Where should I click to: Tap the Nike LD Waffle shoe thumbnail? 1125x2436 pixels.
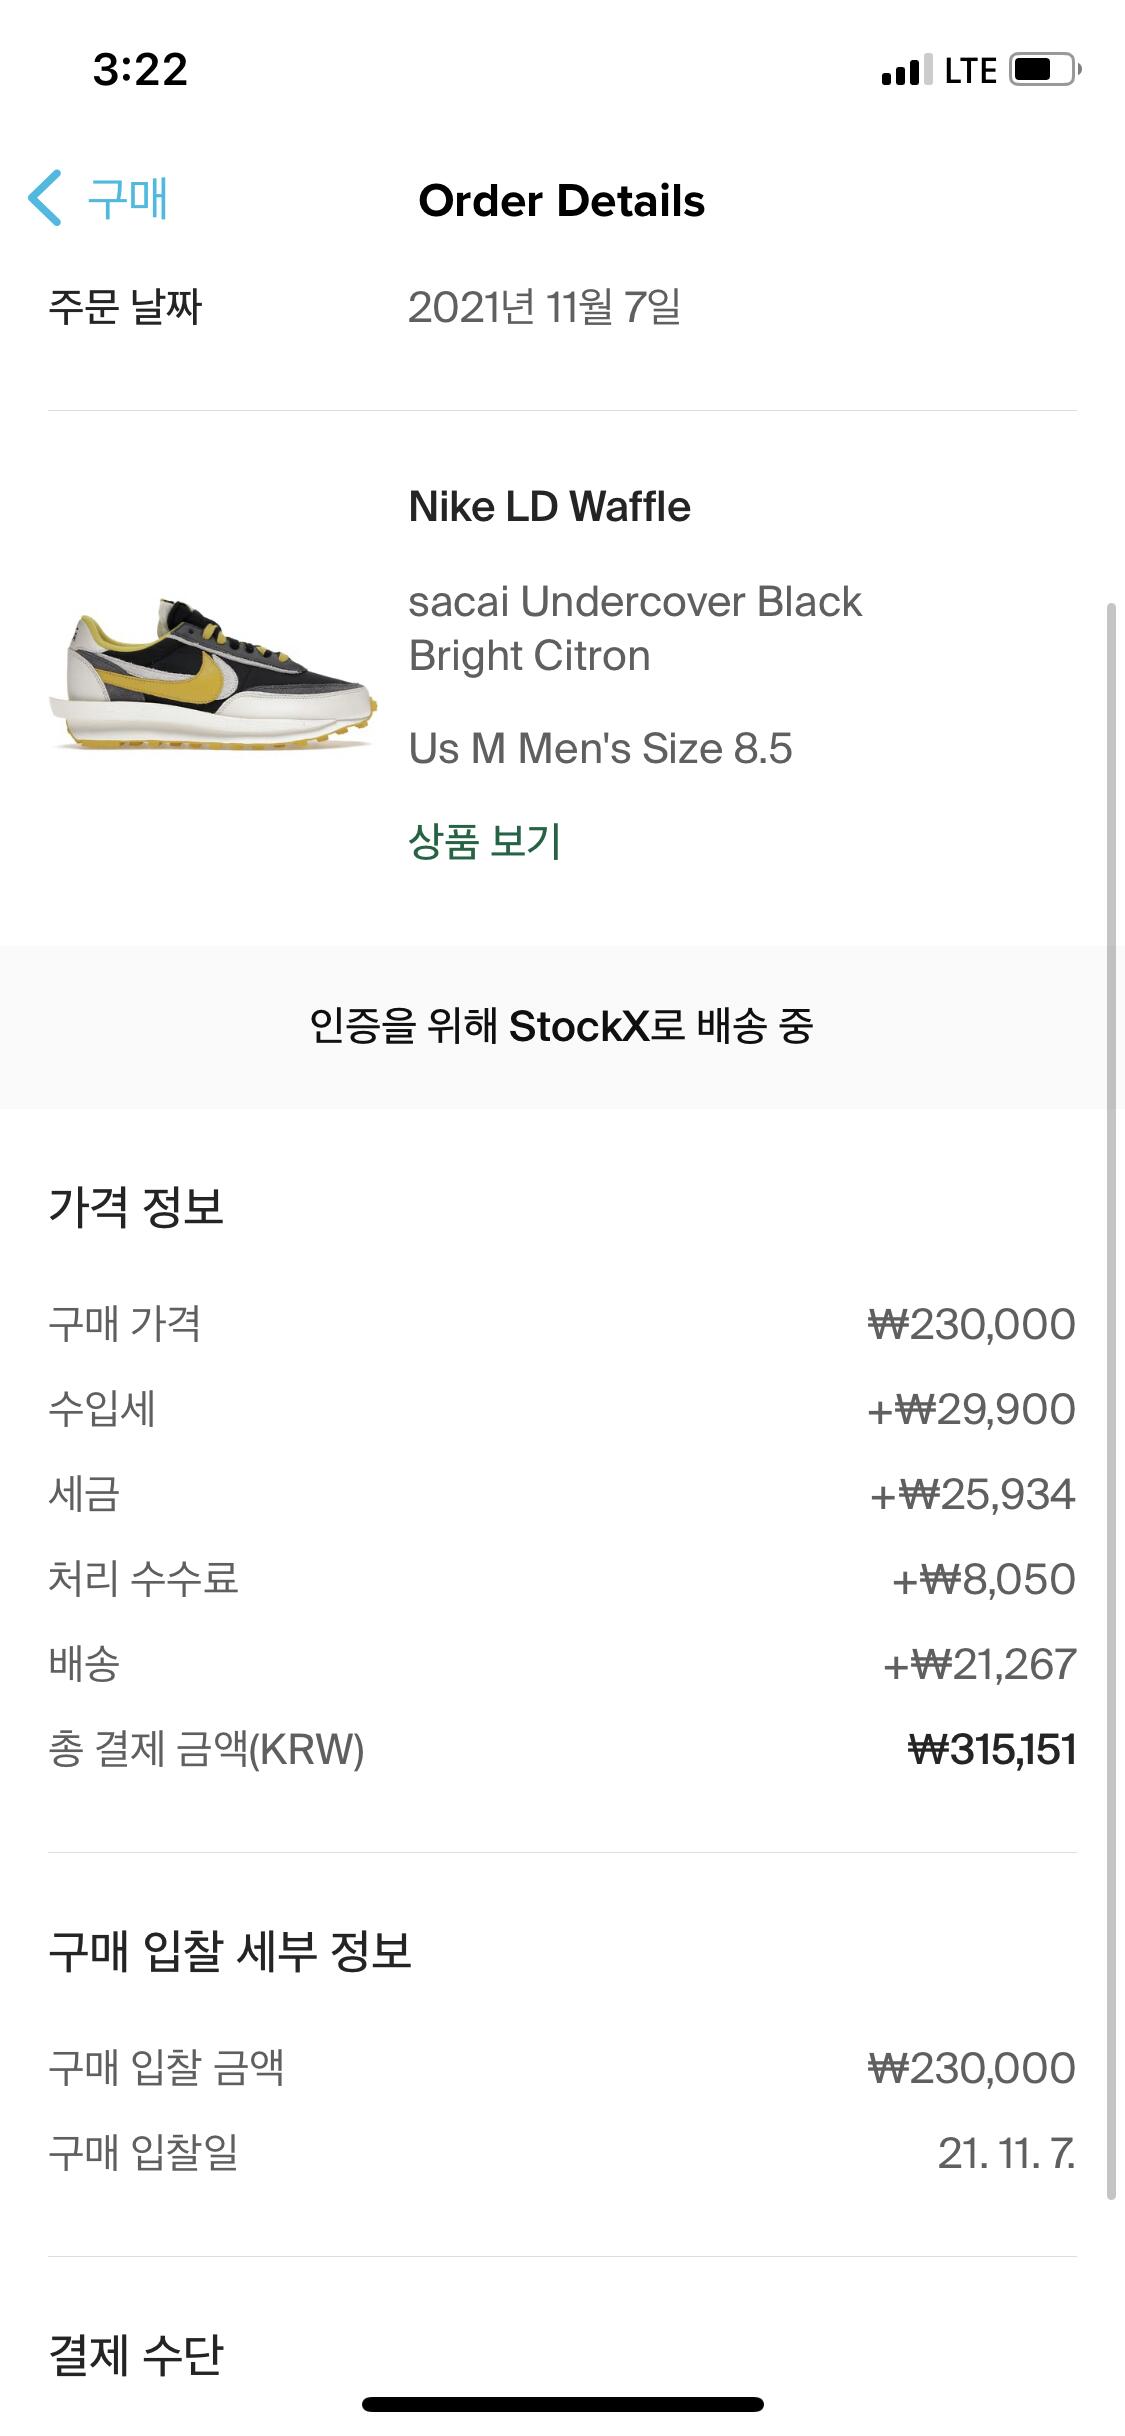(213, 673)
